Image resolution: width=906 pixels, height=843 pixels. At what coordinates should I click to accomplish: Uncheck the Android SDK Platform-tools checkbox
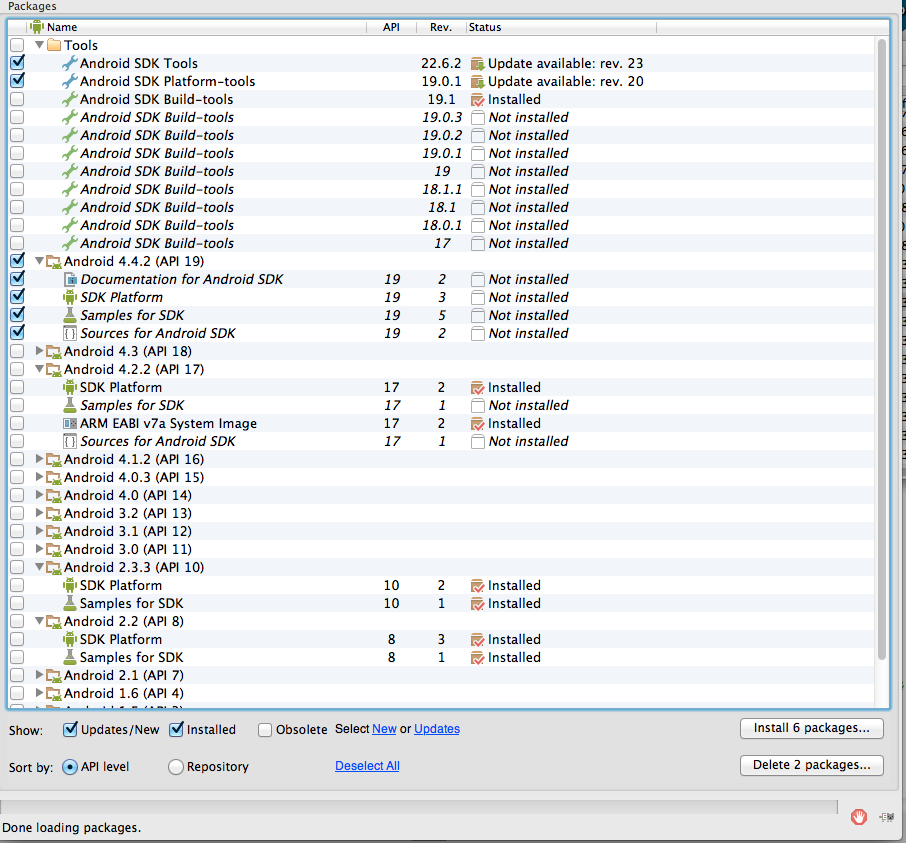point(17,81)
